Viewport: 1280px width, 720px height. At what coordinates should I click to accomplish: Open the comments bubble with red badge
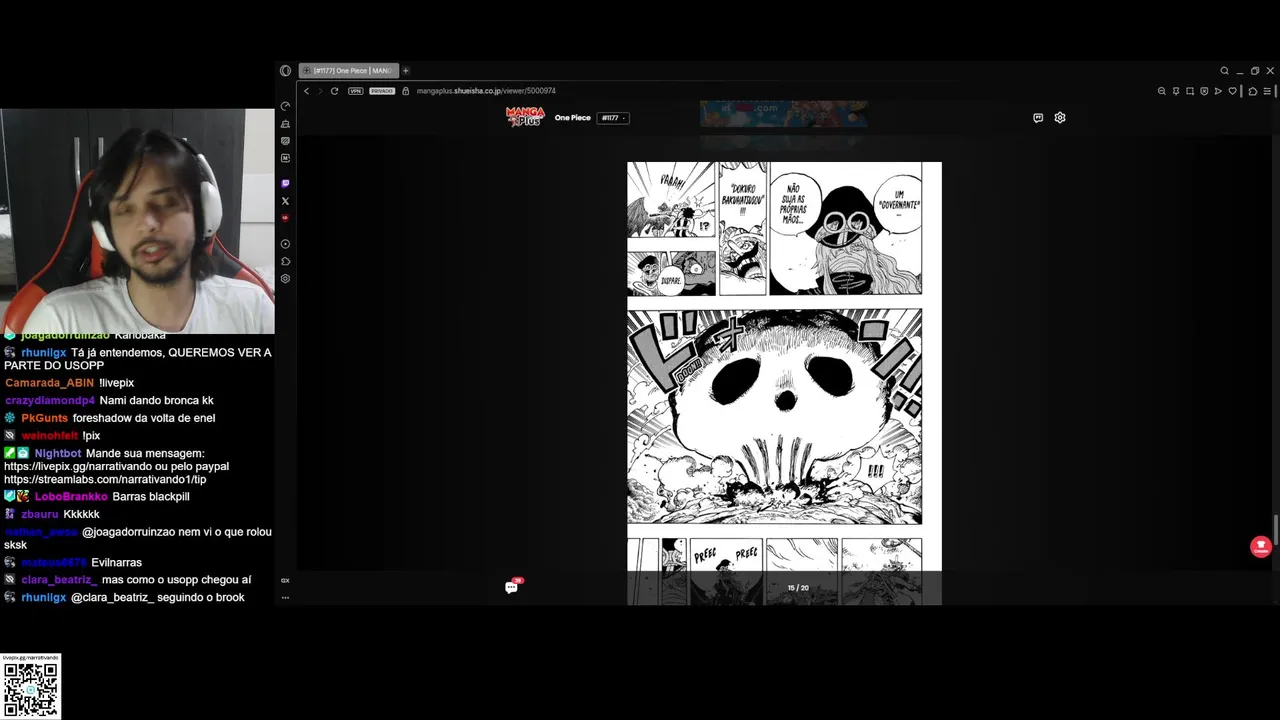pyautogui.click(x=512, y=587)
